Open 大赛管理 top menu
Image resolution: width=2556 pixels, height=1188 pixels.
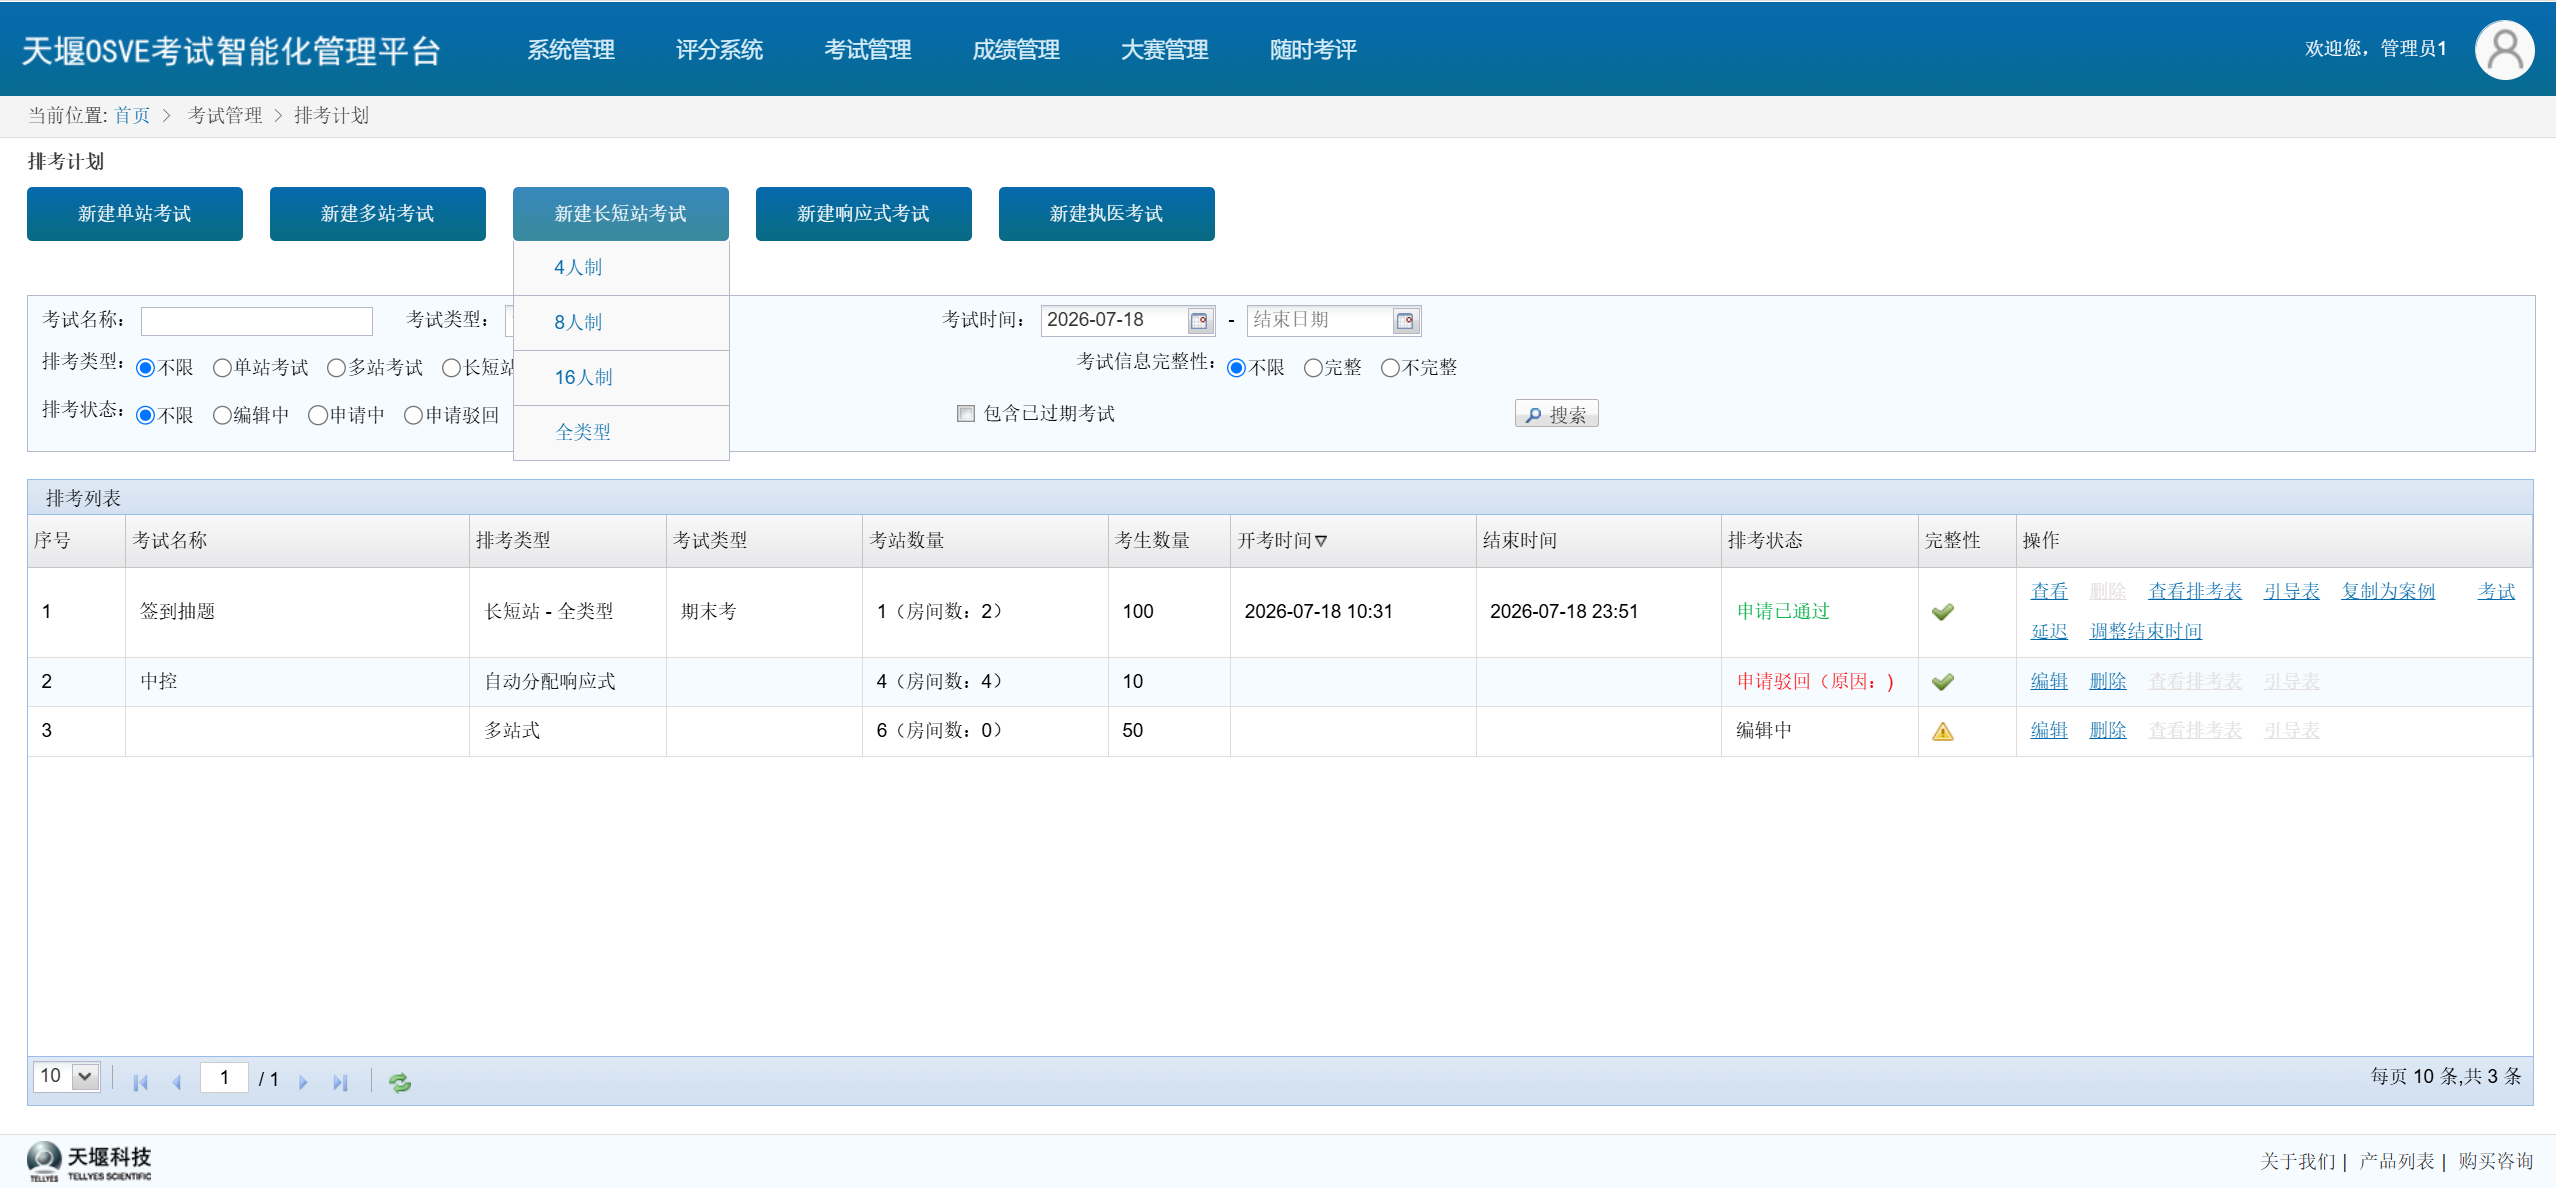click(x=1165, y=50)
